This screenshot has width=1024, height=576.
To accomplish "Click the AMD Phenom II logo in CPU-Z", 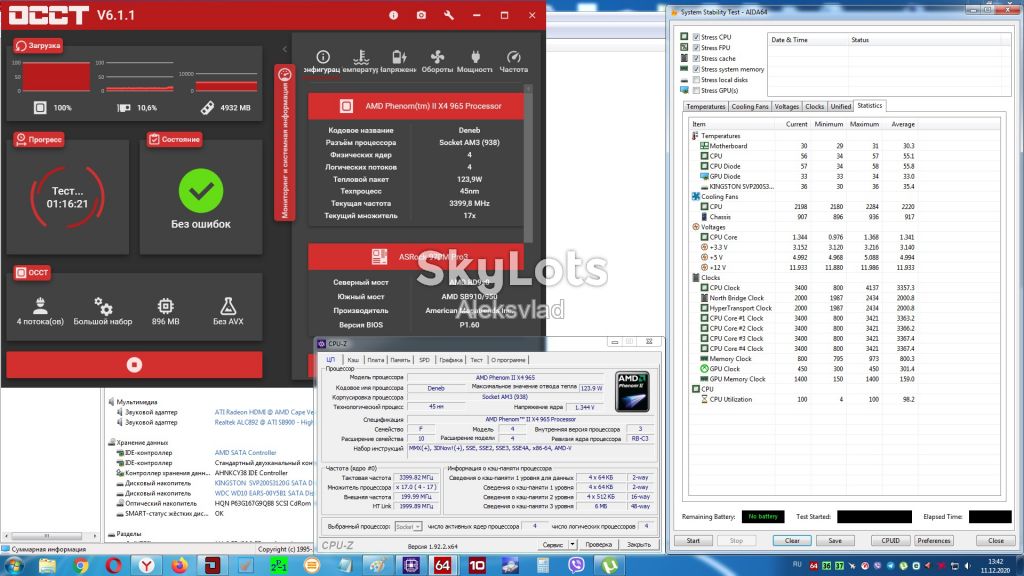I will click(632, 392).
